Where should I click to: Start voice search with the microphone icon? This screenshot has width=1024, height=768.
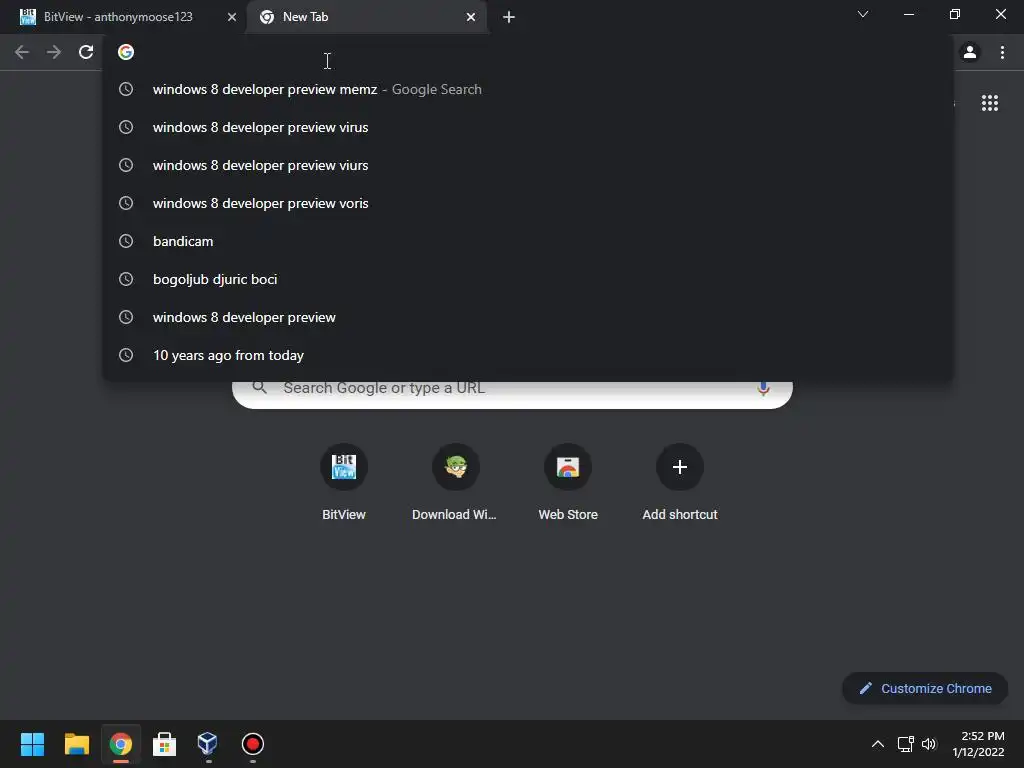[x=763, y=389]
